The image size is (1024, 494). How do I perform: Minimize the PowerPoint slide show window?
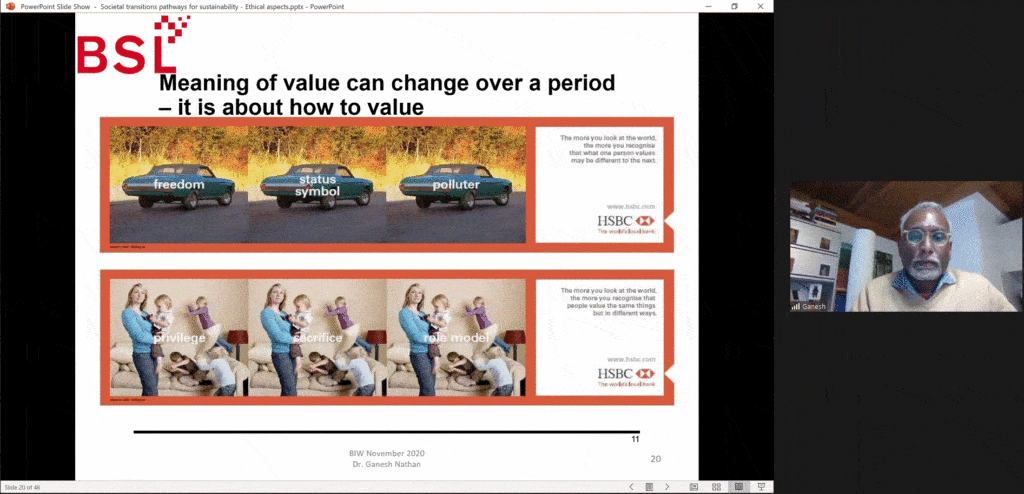[705, 6]
